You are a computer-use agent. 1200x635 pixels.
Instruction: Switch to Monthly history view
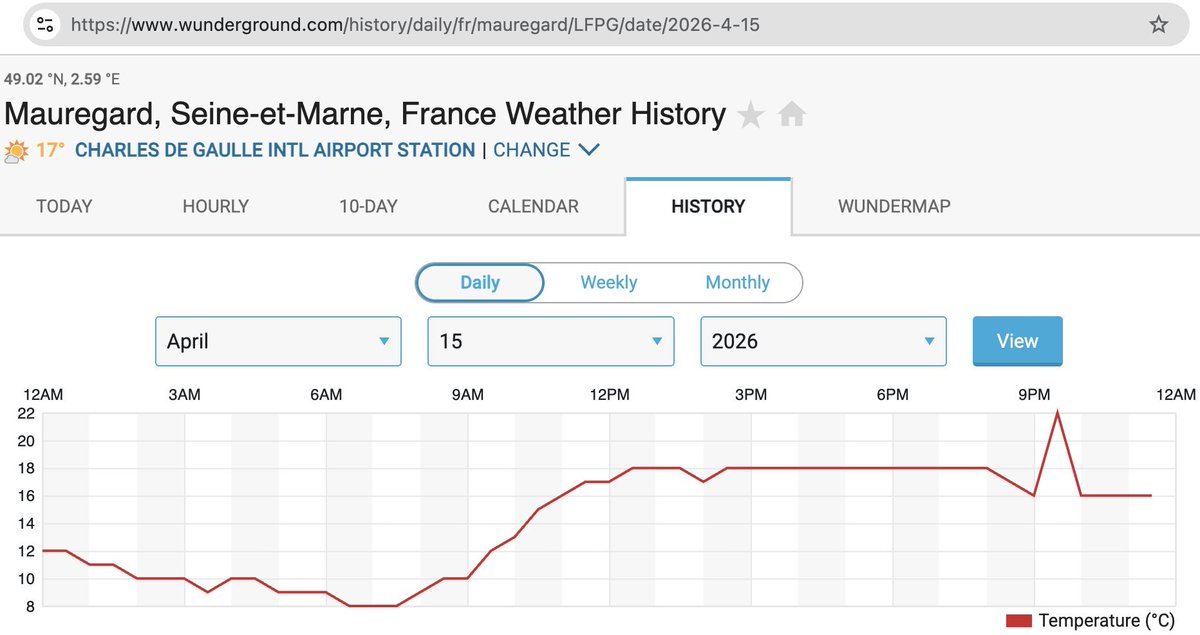click(x=738, y=282)
